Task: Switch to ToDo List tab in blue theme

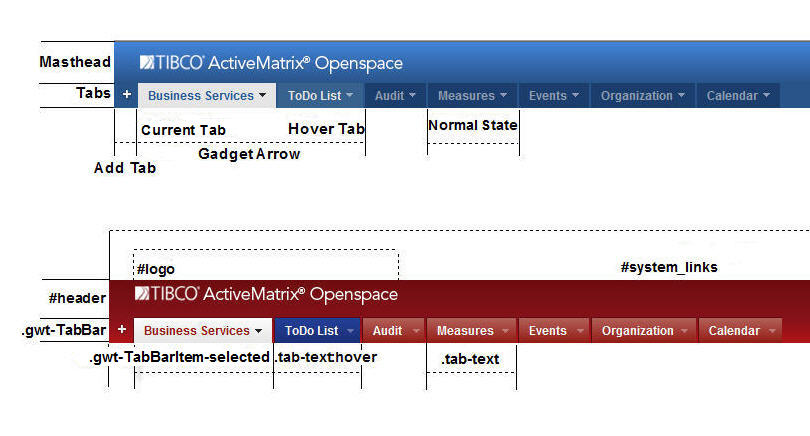Action: coord(321,96)
